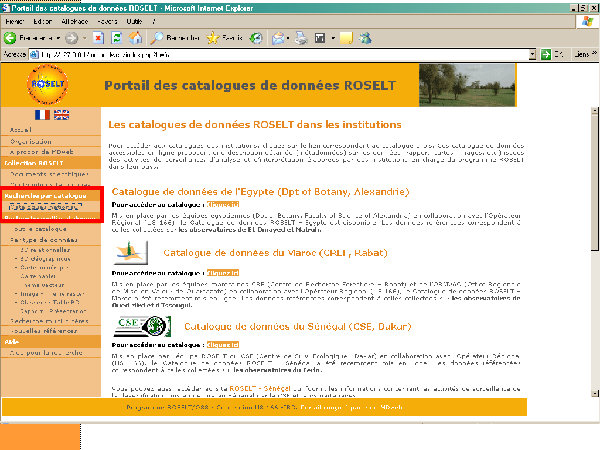Click the Stop page loading icon
Screen dimensions: 600x450
coord(98,38)
